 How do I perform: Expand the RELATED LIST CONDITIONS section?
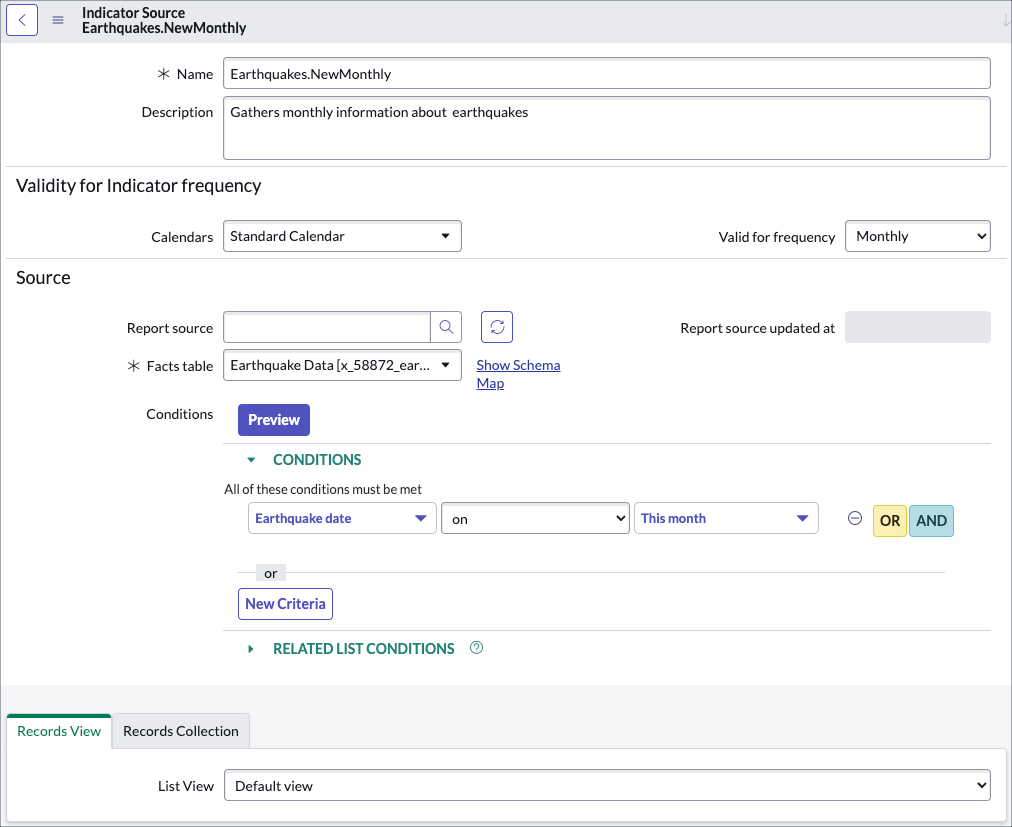tap(250, 648)
